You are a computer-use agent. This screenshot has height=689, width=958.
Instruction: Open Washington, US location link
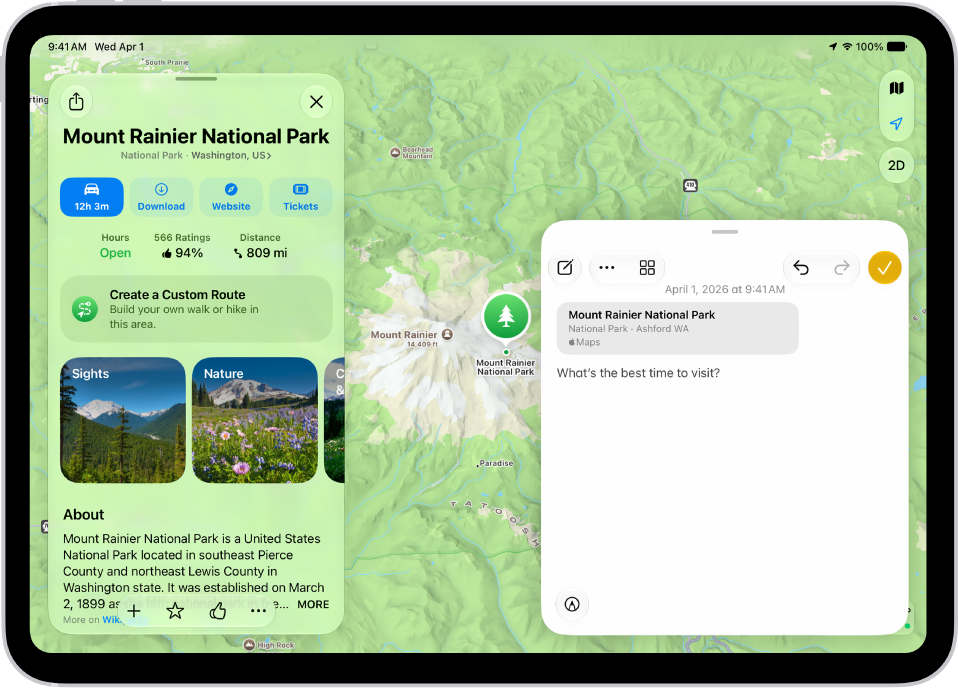(x=231, y=156)
